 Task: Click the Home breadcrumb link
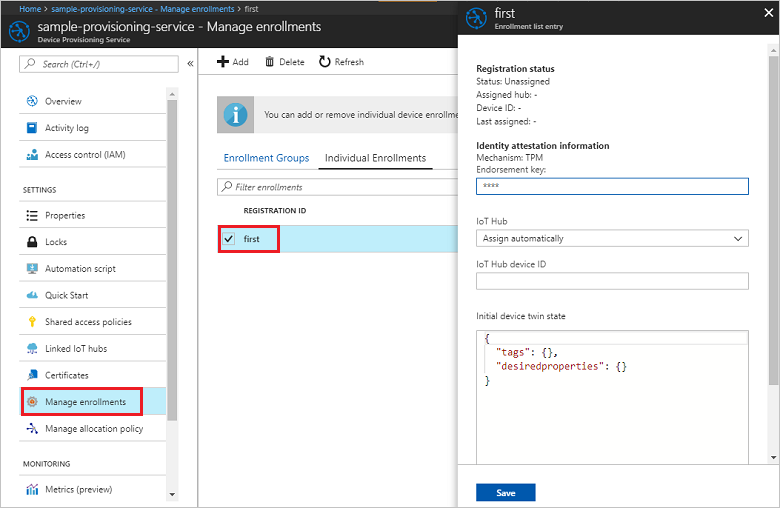coord(30,8)
